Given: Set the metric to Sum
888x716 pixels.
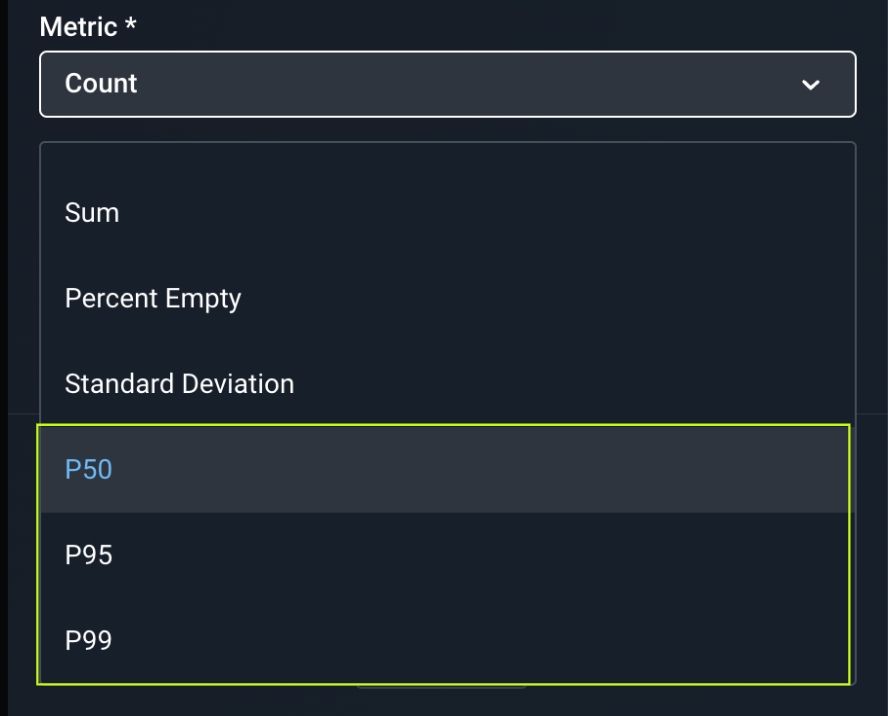Looking at the screenshot, I should [x=92, y=213].
